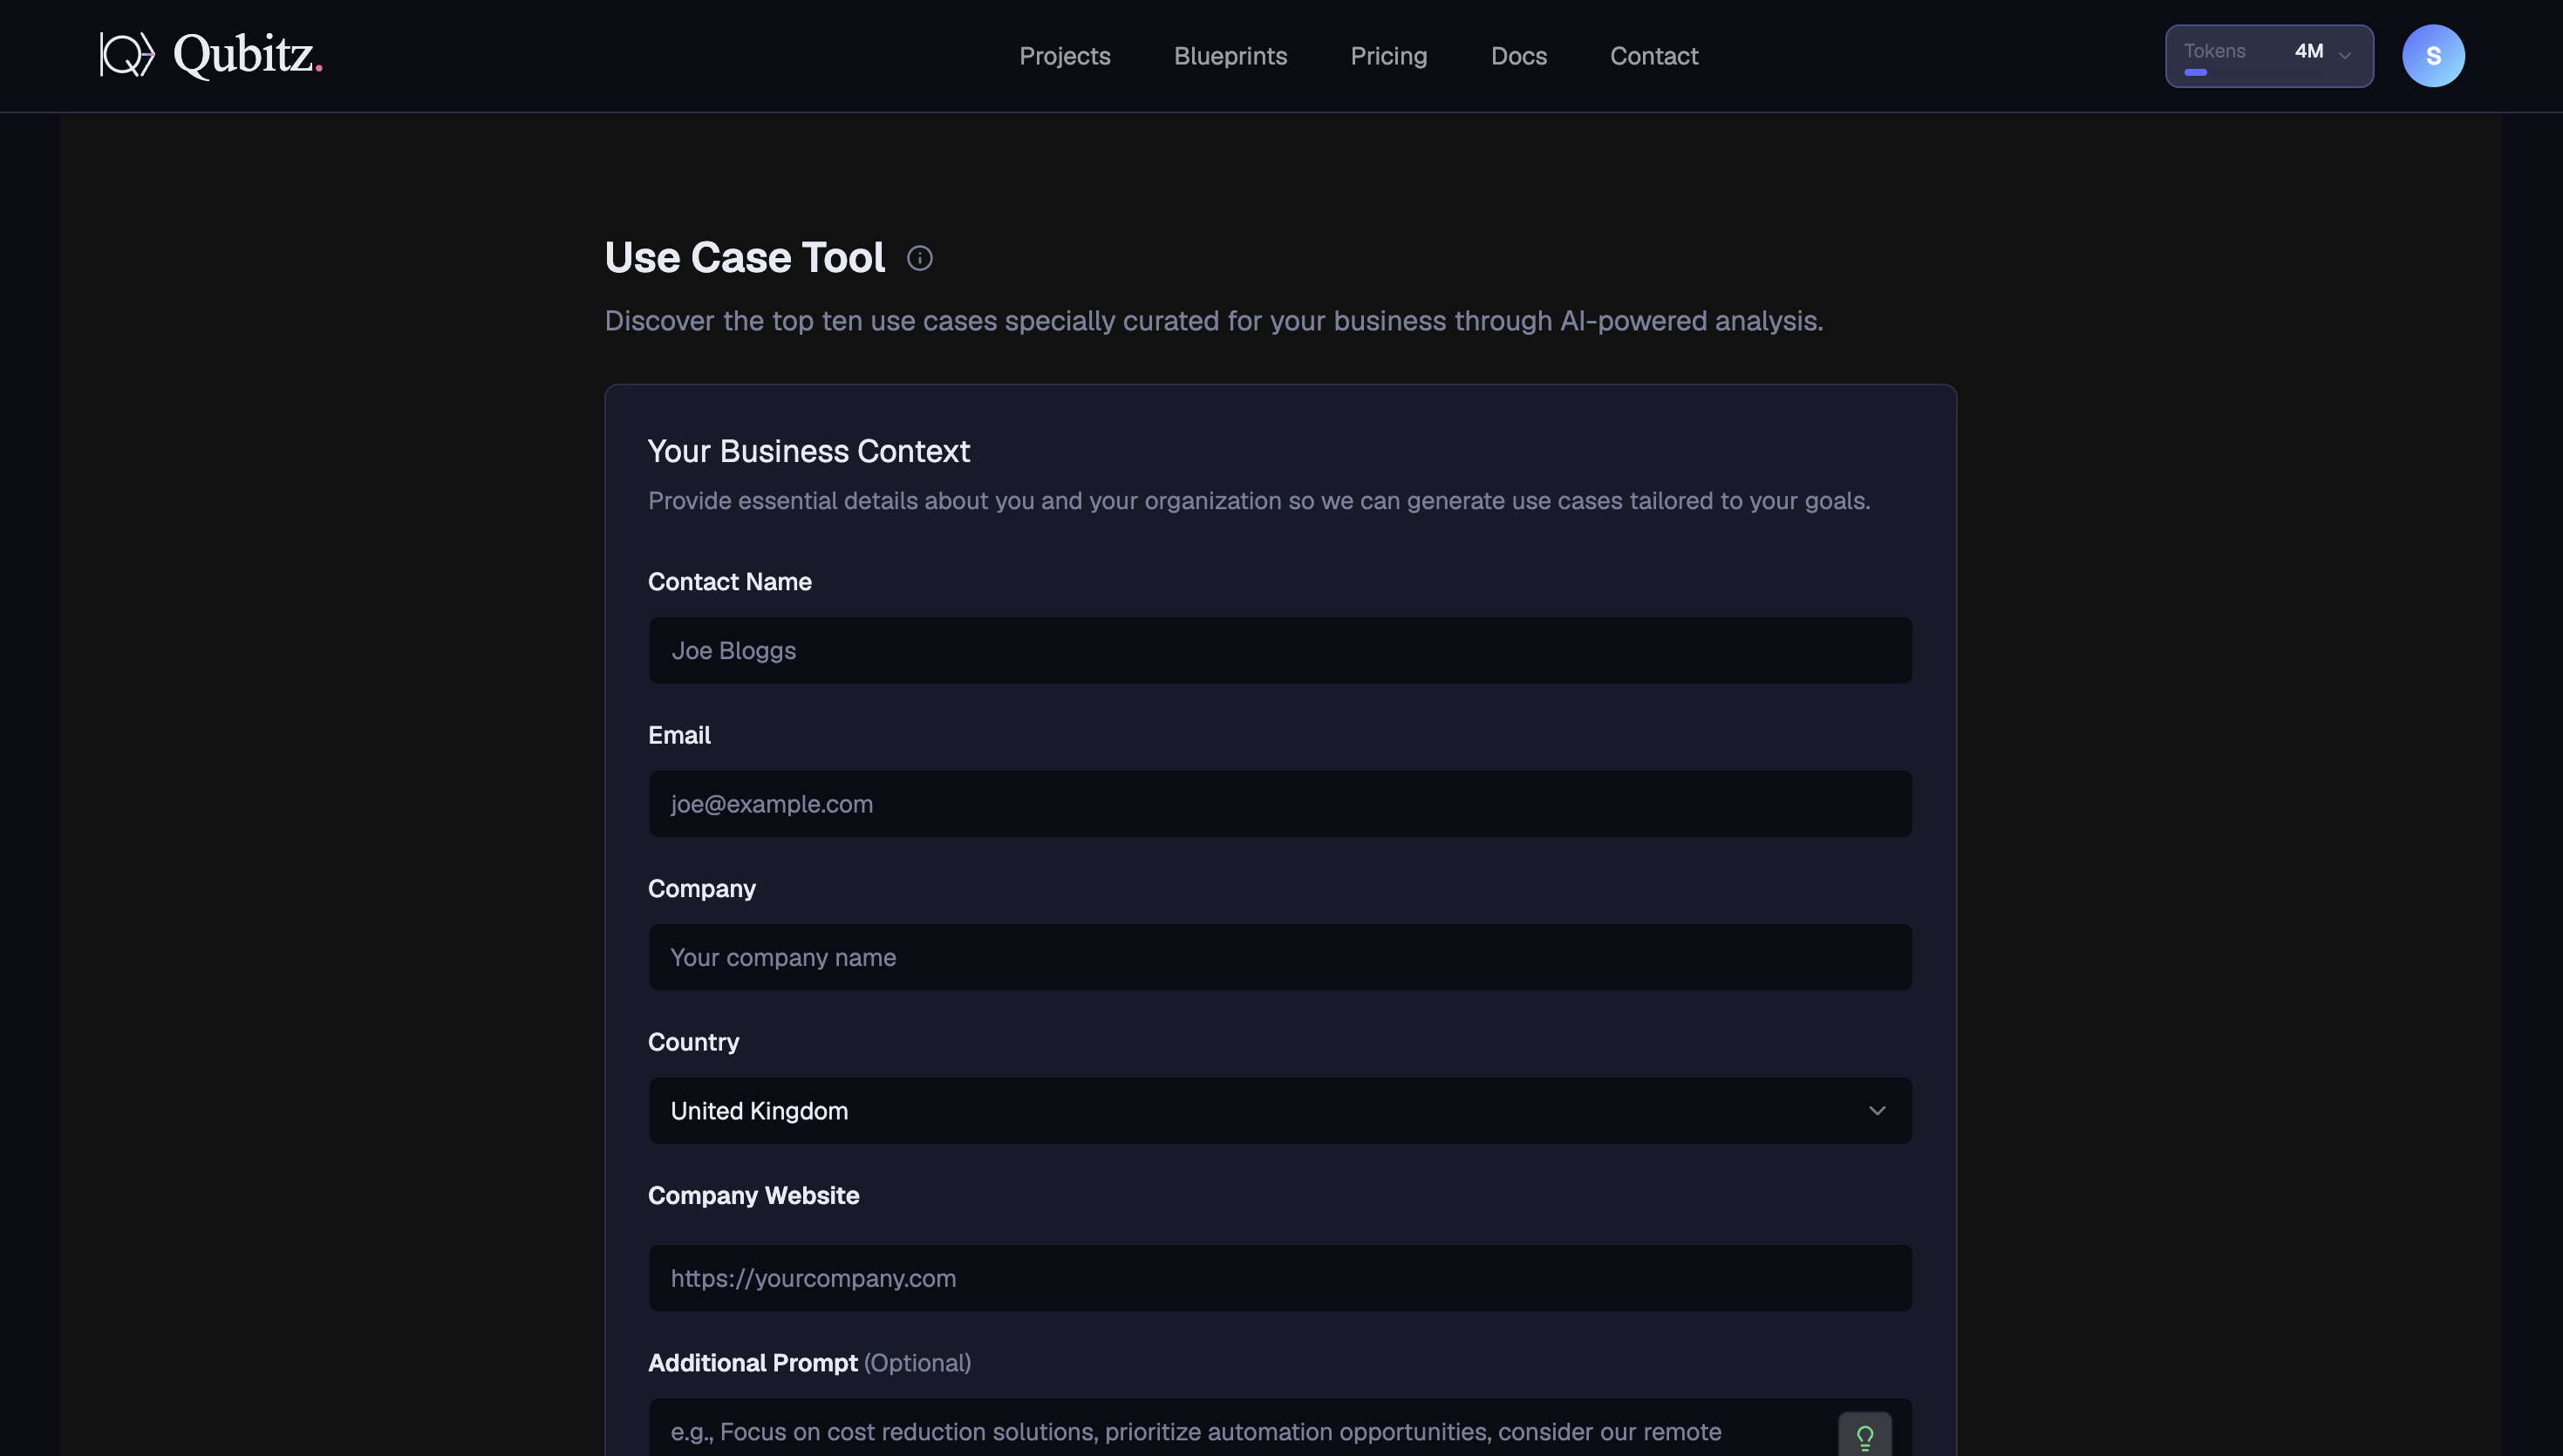
Task: Click the green lightbulb suggestion icon
Action: 1864,1436
